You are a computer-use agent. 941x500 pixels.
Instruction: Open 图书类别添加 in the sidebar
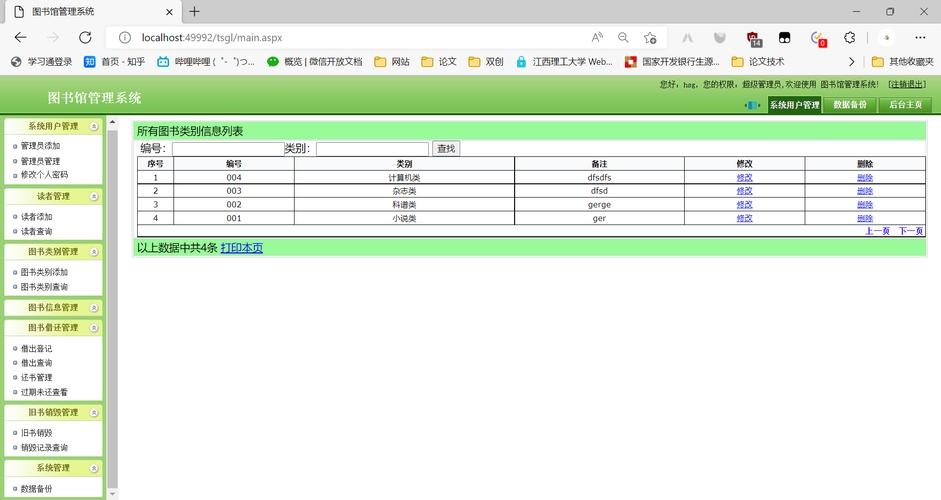coord(44,272)
